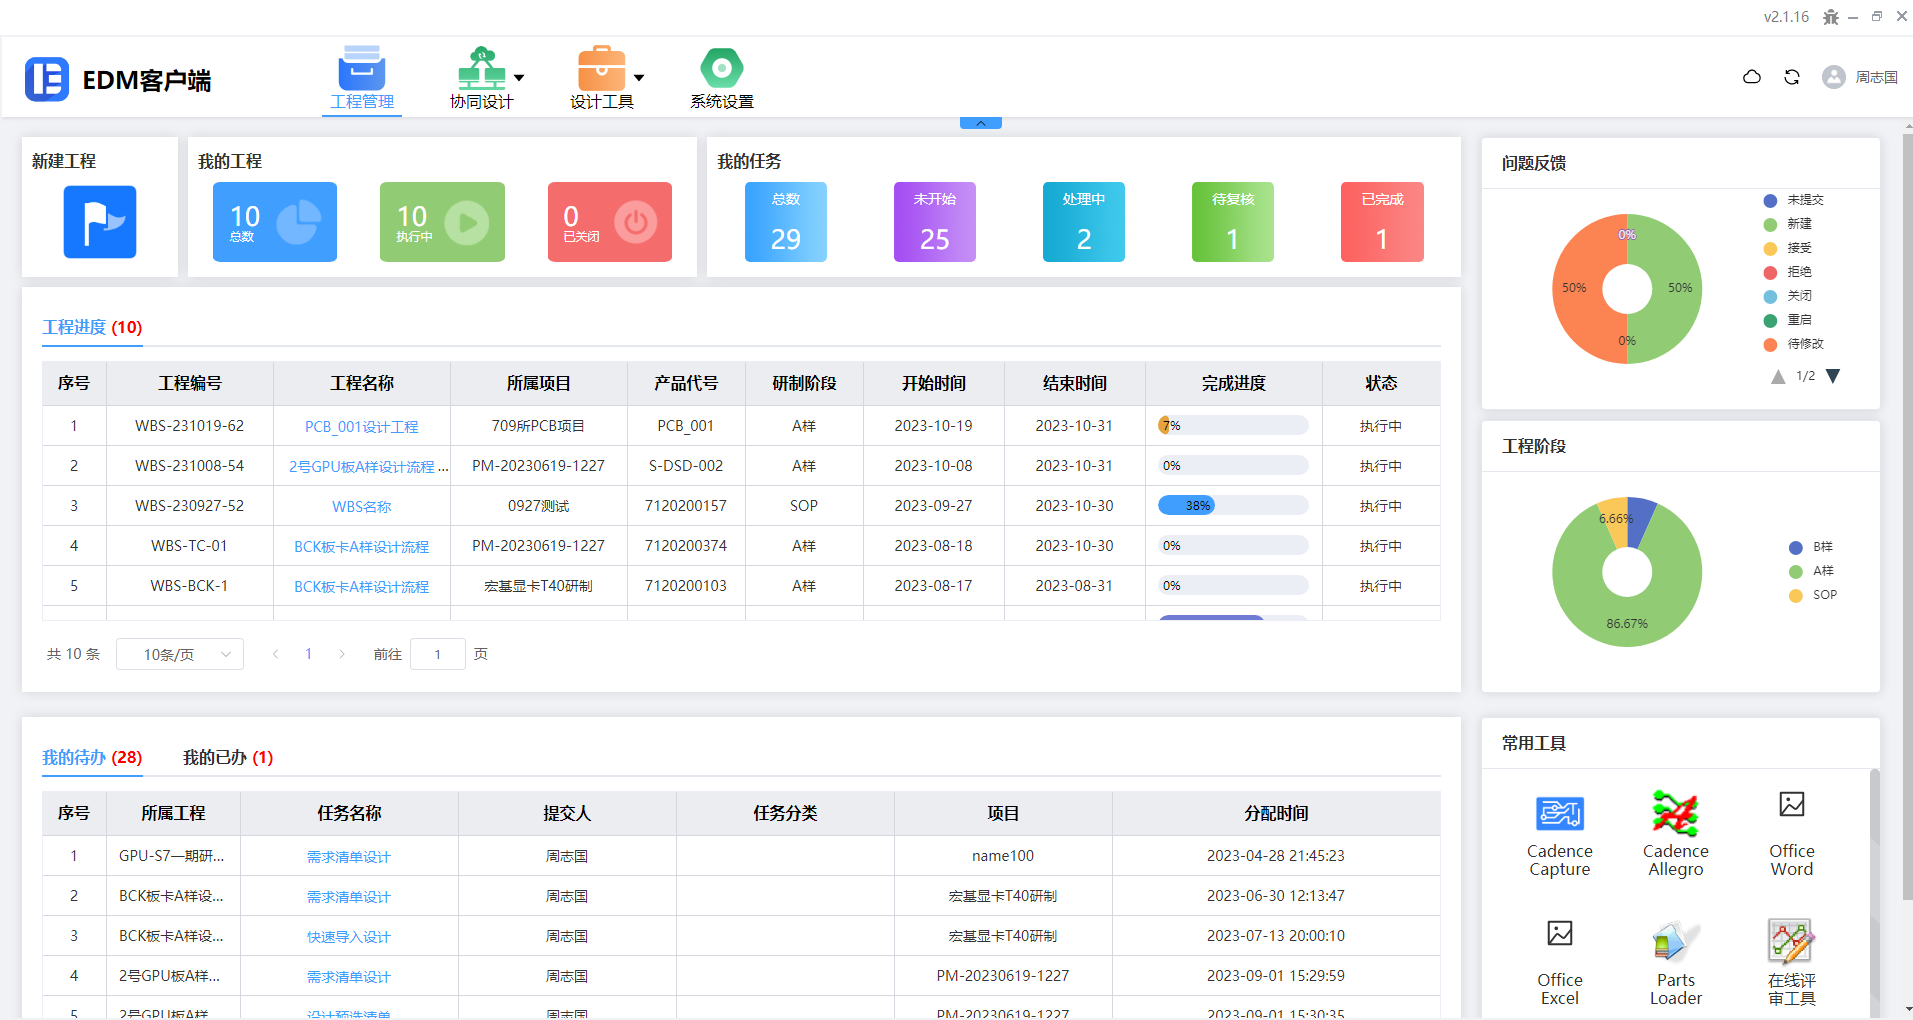Open 快速导入设计 task link
Screen dimensions: 1913x1020
pos(348,937)
